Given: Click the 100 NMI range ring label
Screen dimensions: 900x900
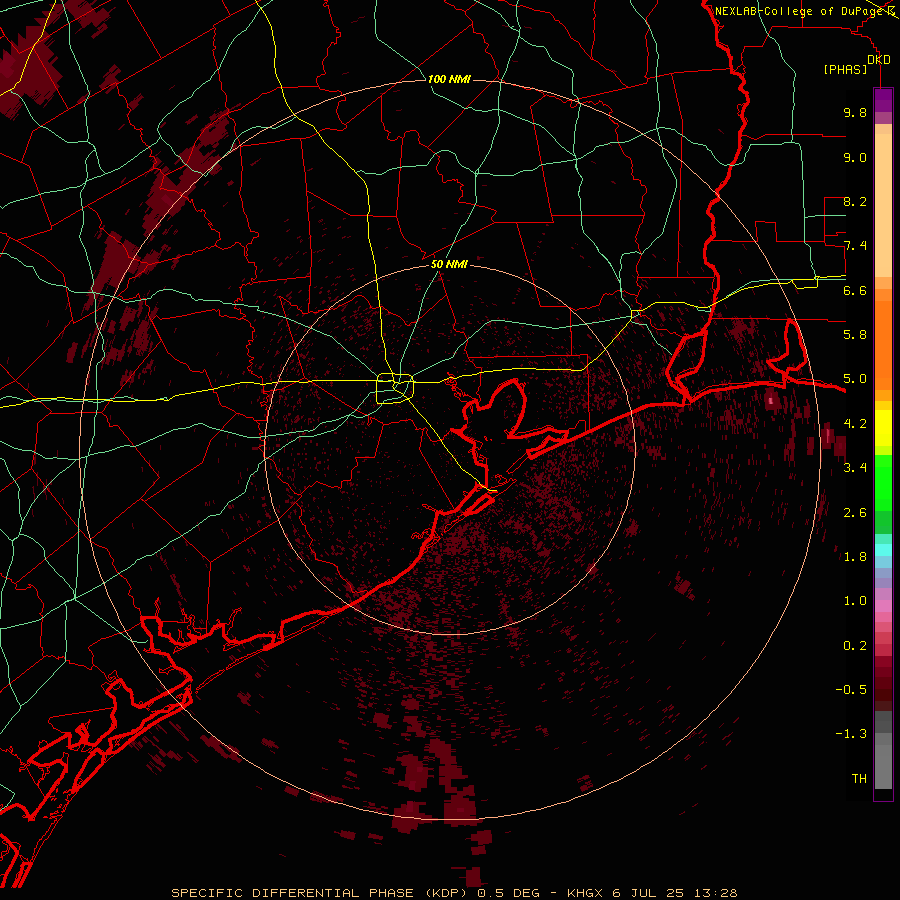Looking at the screenshot, I should click(x=449, y=79).
